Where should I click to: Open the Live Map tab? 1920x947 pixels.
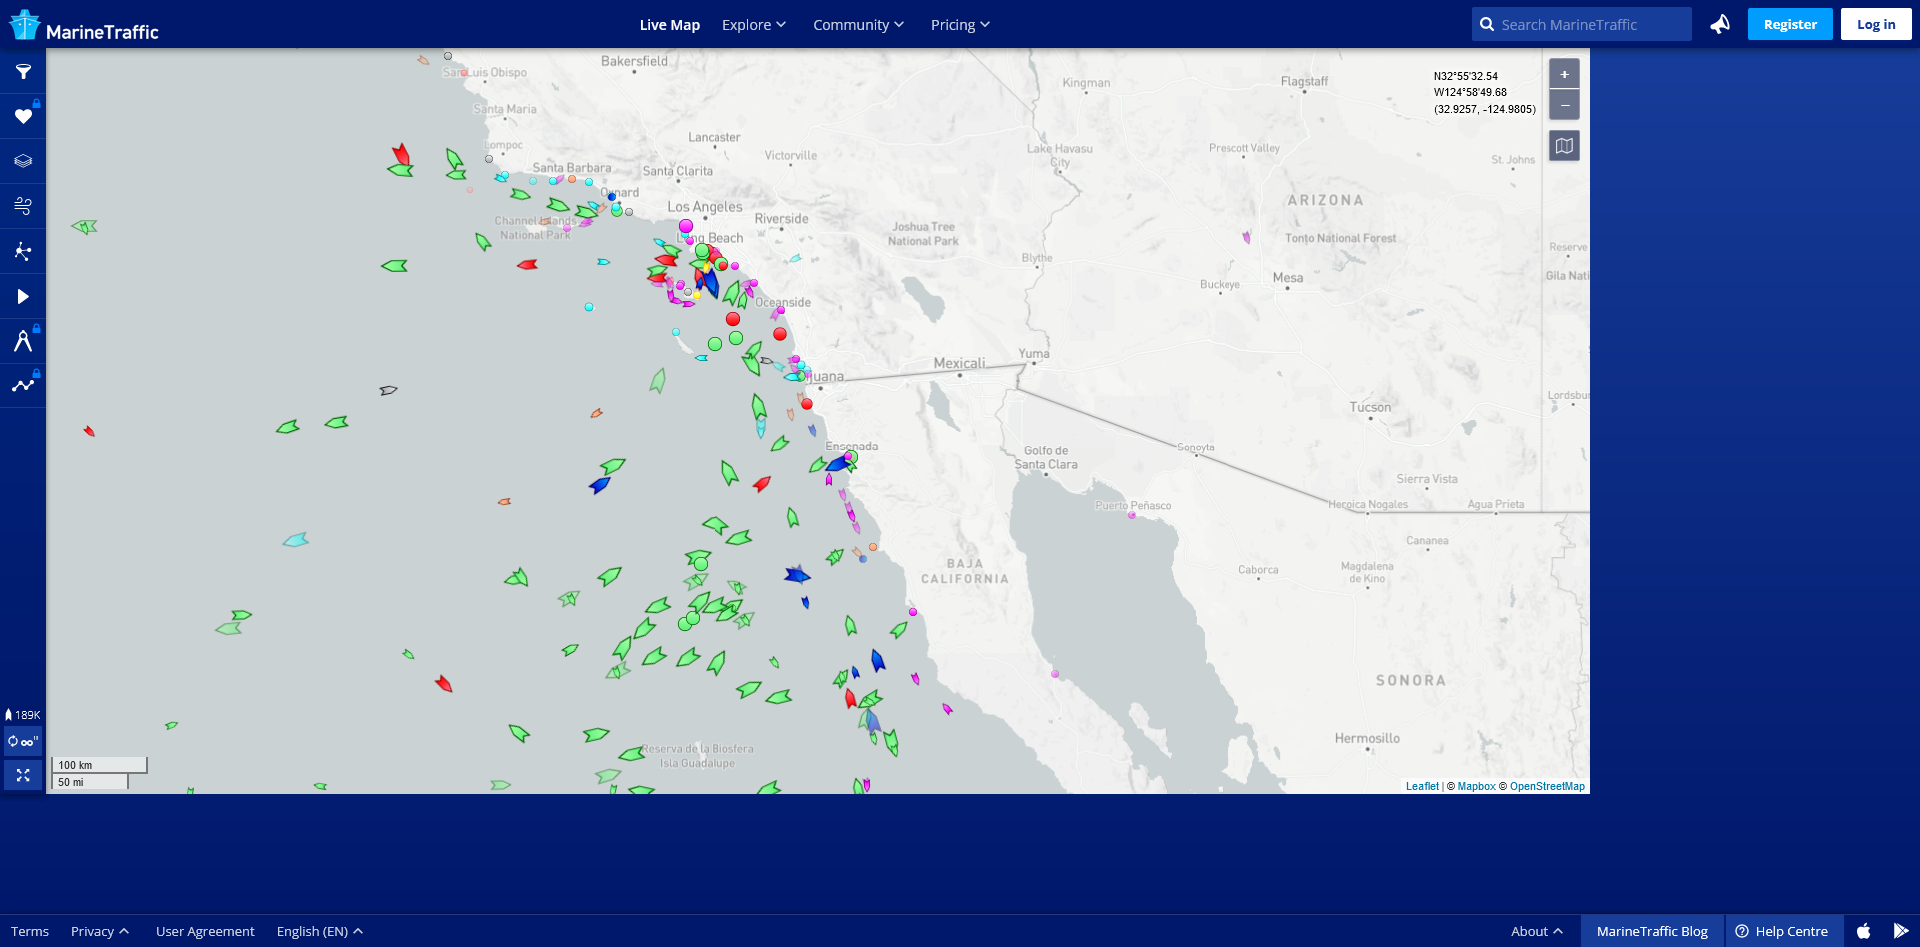pos(670,25)
